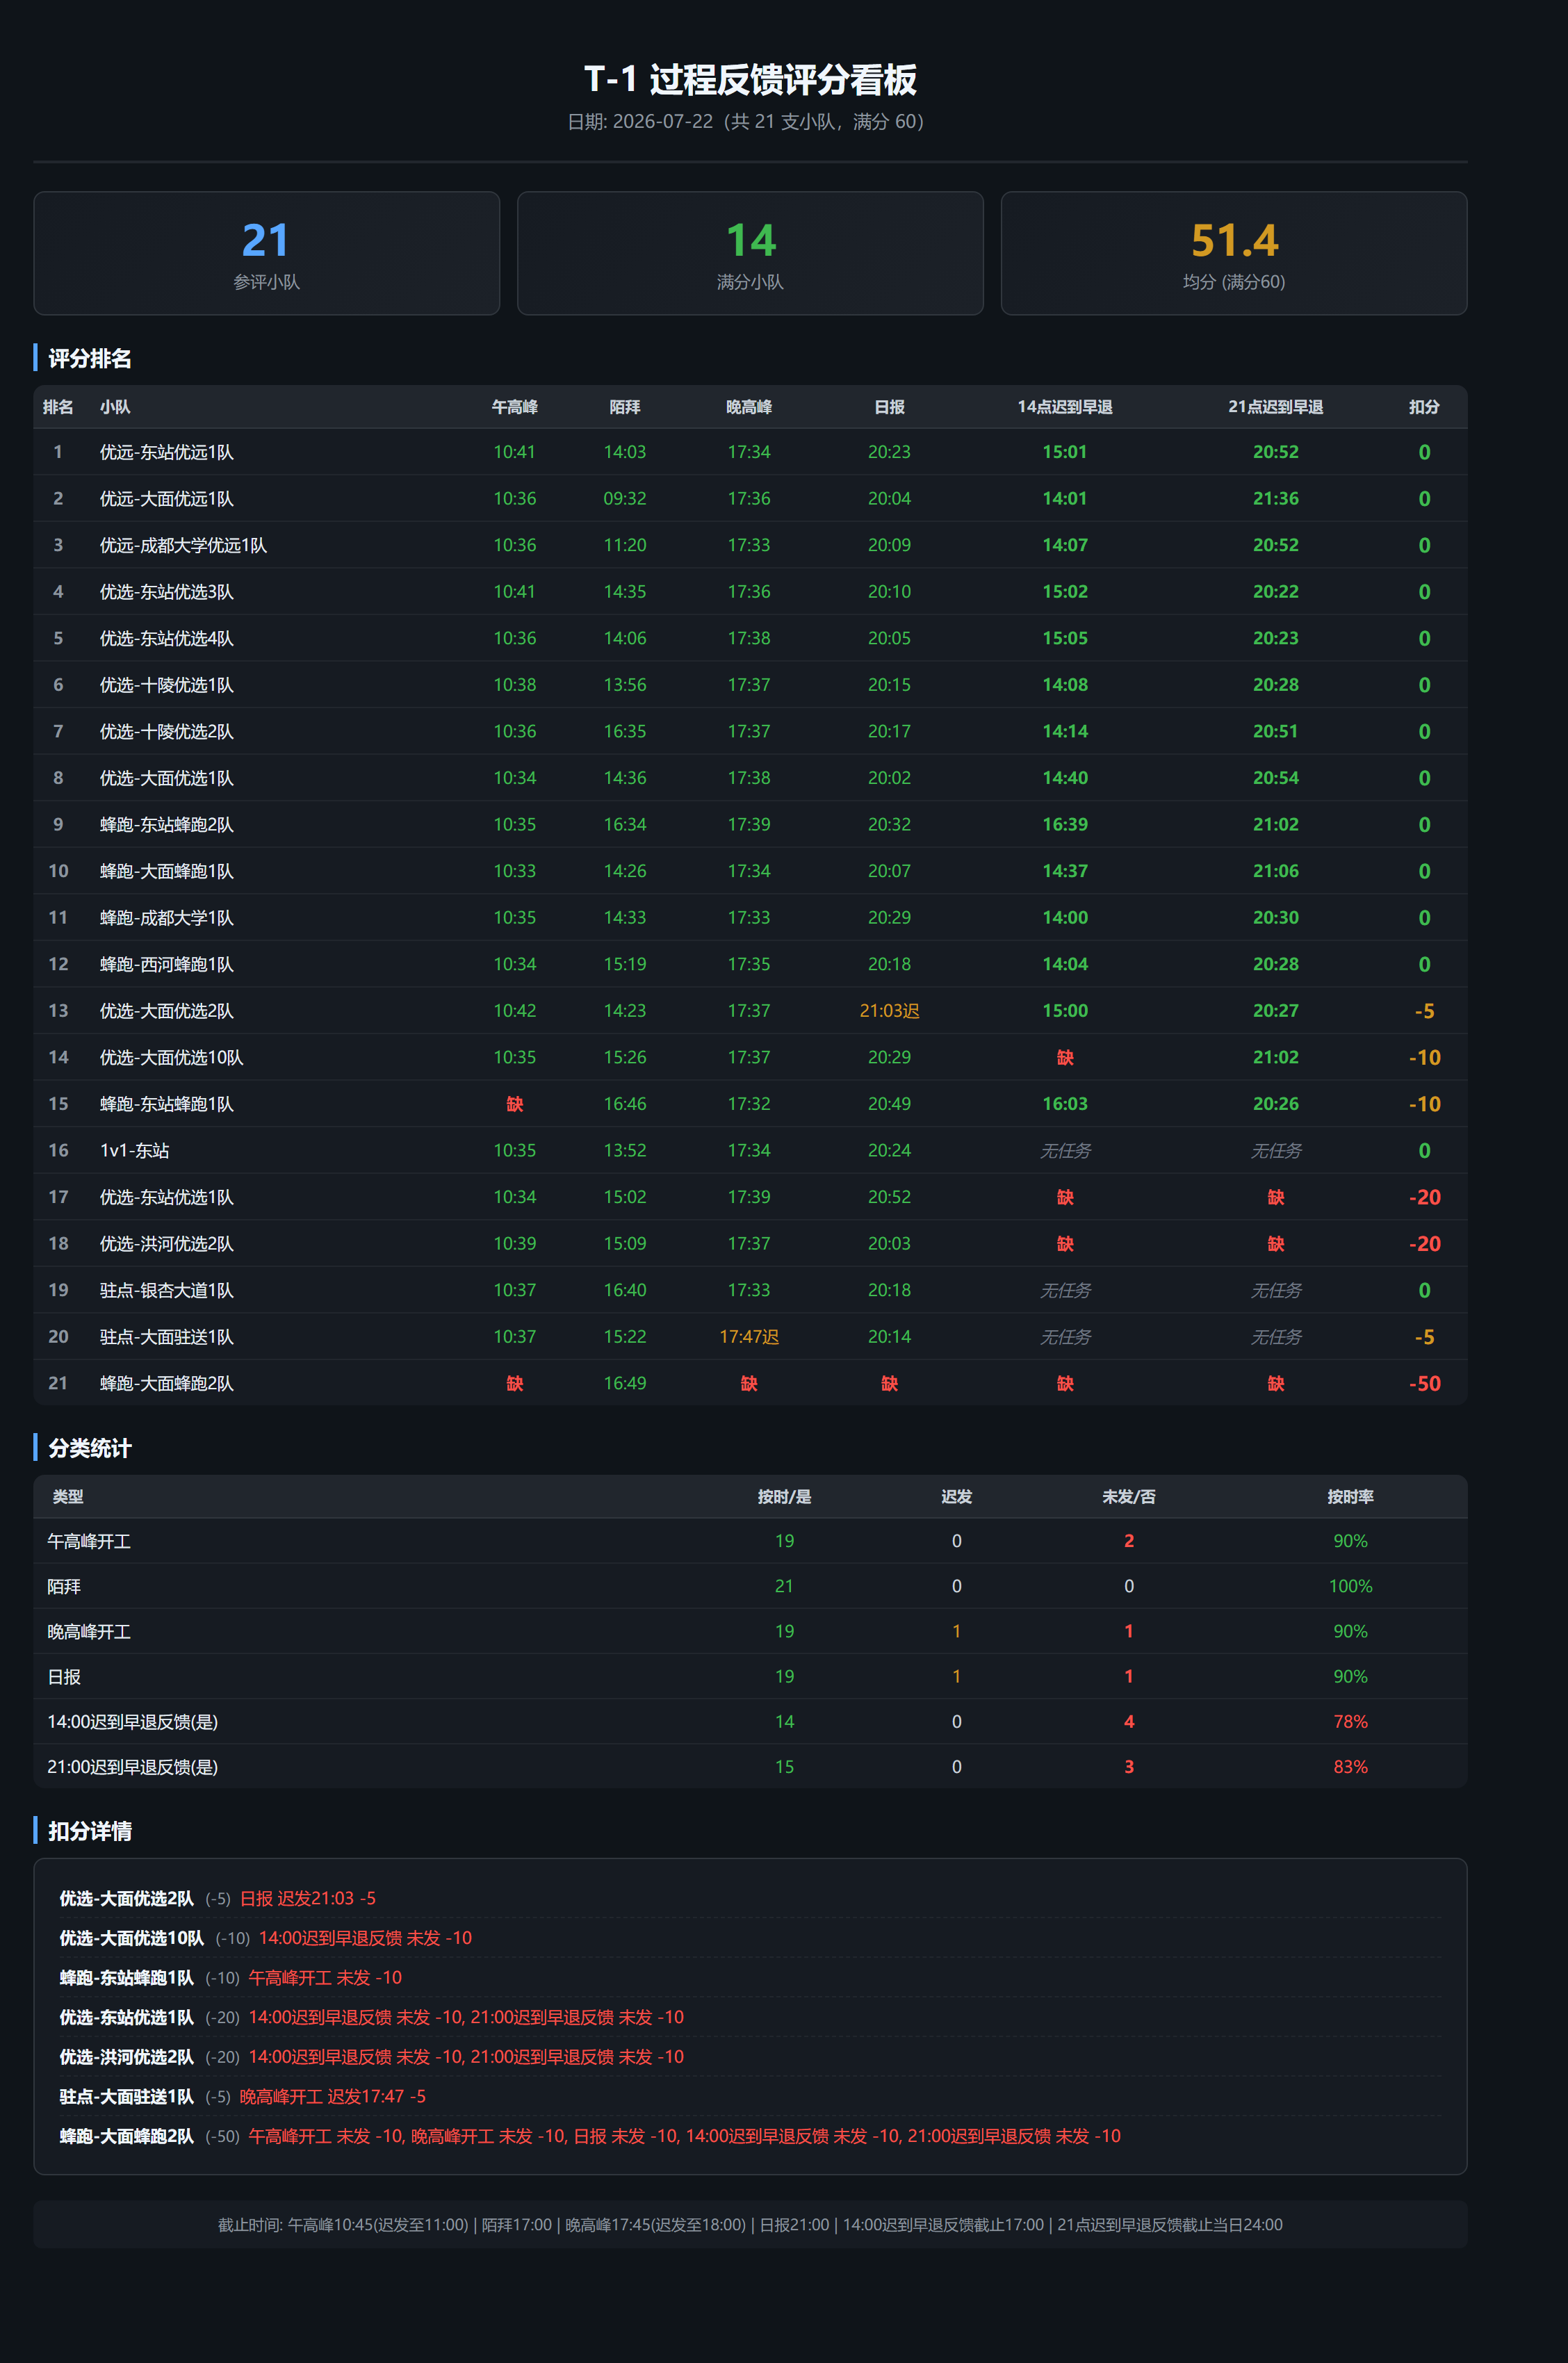Click the 满分小队 card showing 14

tap(750, 253)
